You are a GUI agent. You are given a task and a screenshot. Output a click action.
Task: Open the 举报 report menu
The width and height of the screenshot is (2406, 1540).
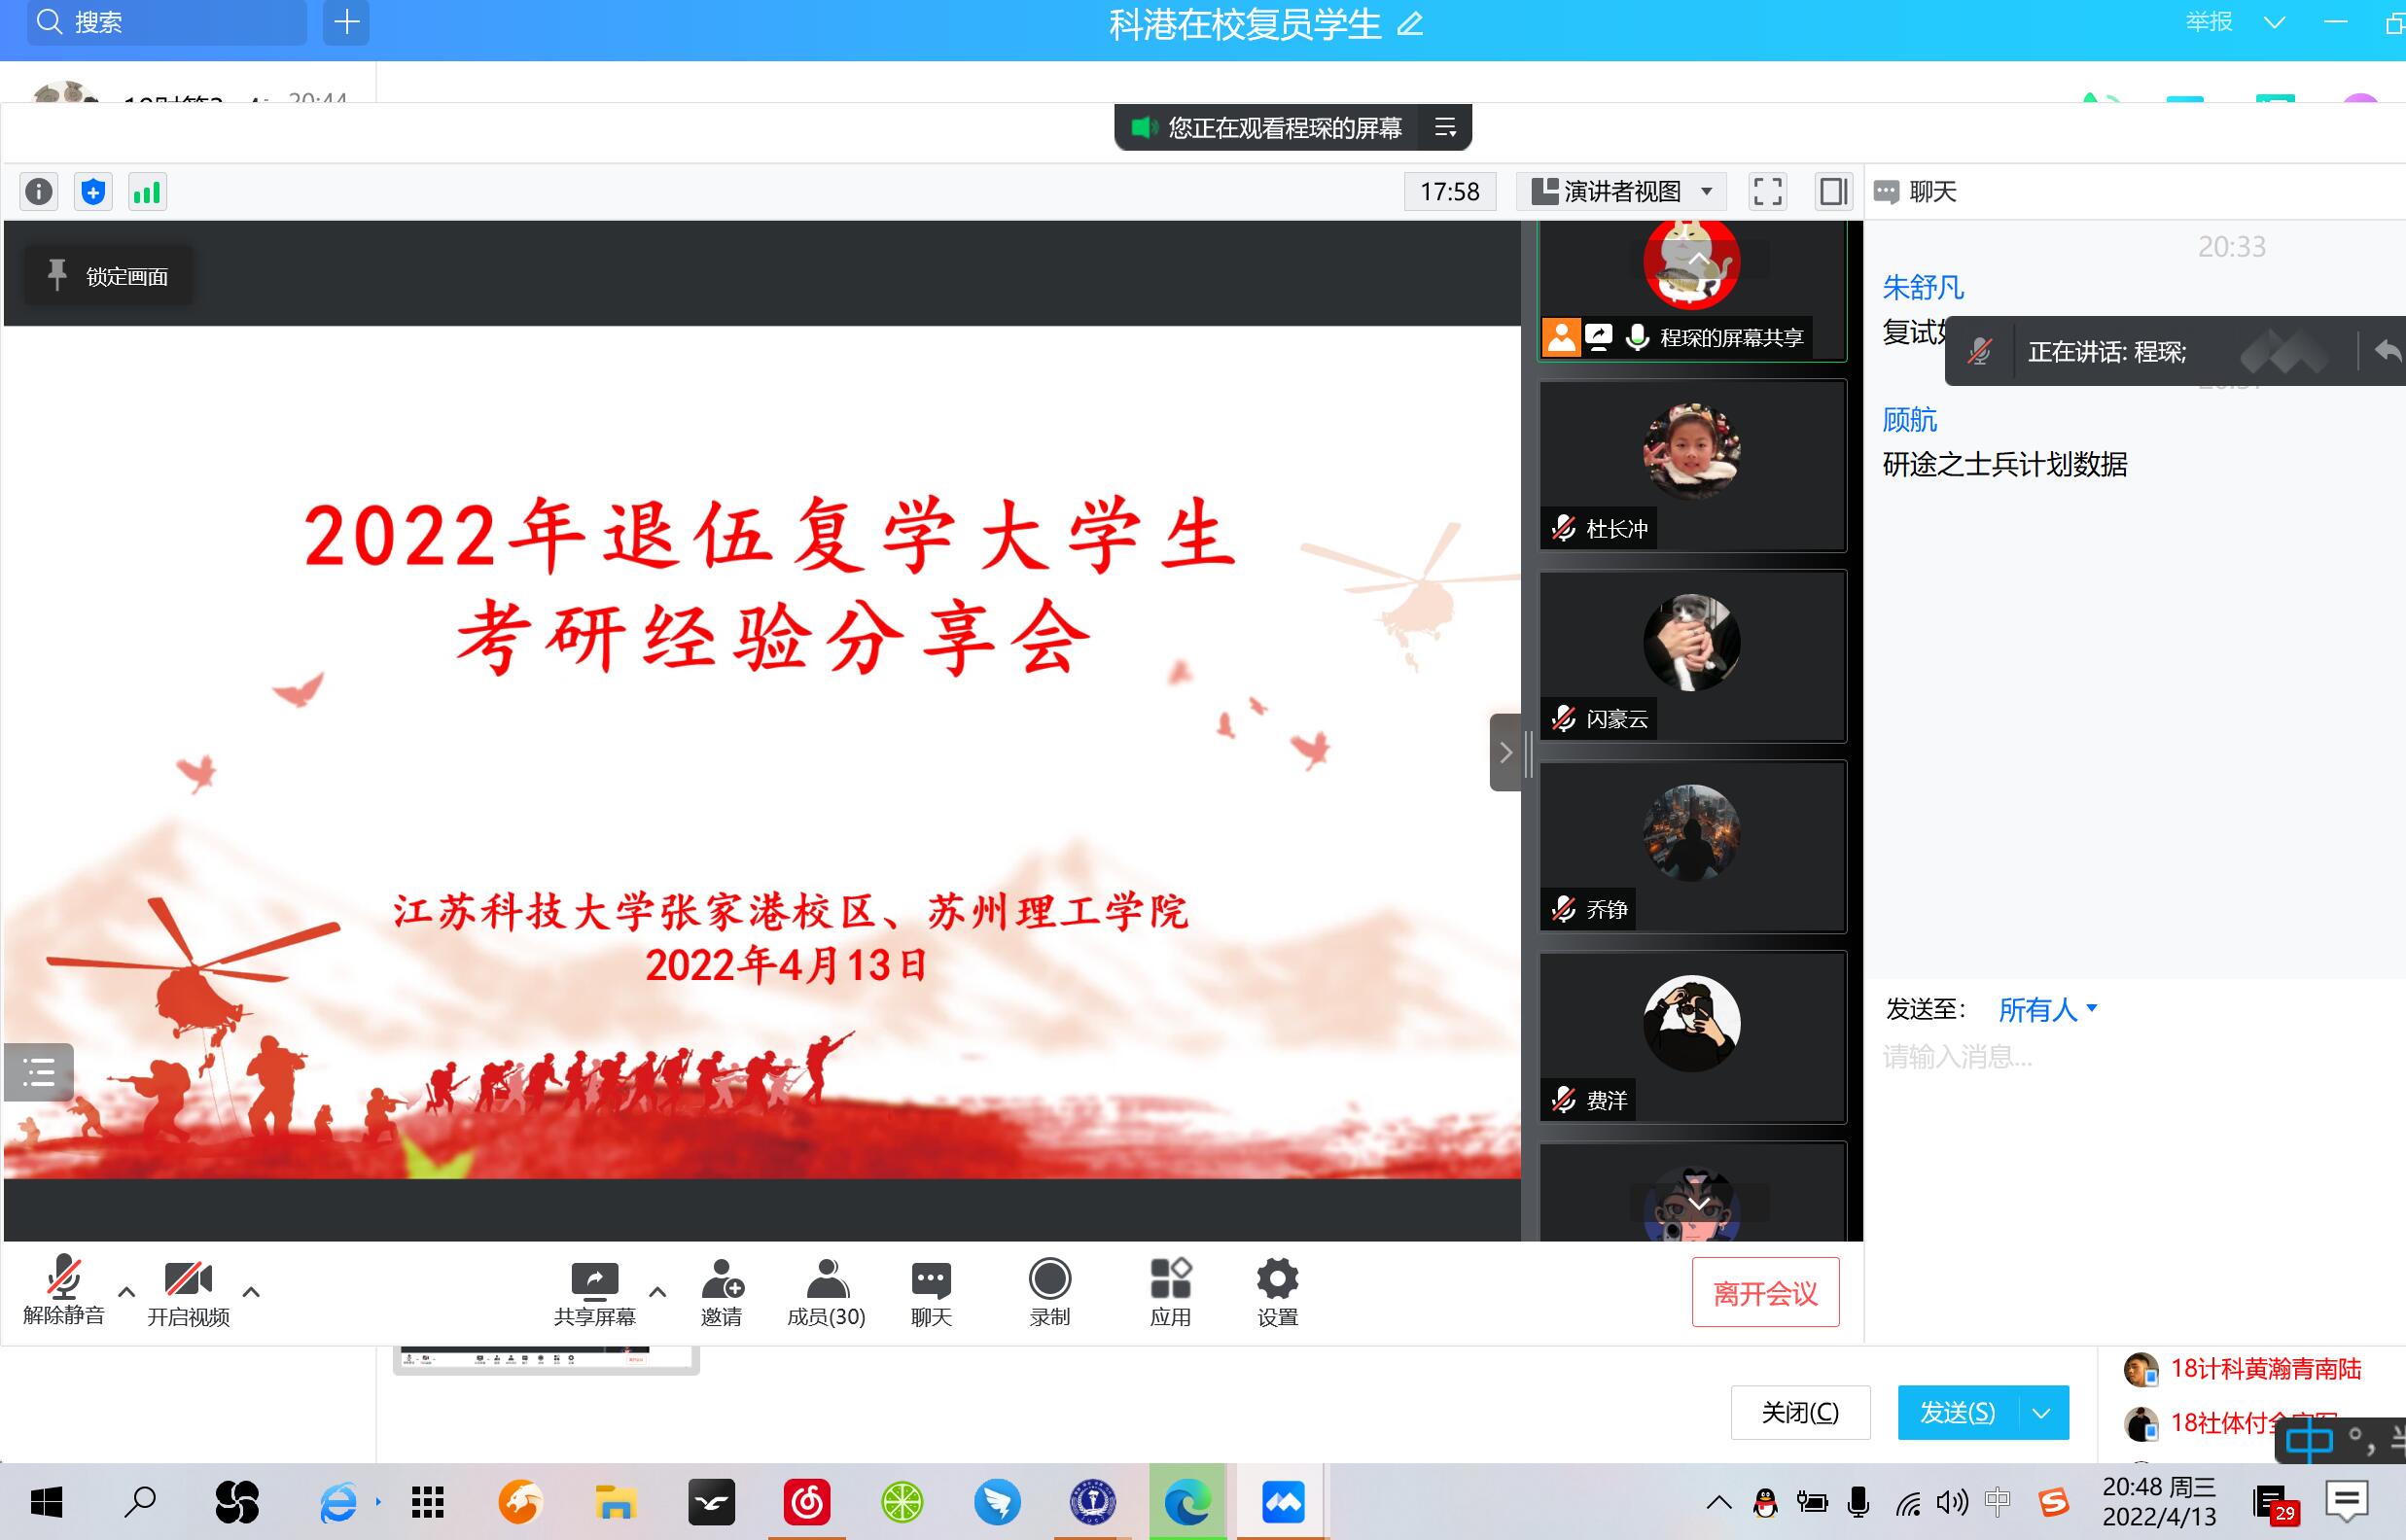pyautogui.click(x=2208, y=22)
